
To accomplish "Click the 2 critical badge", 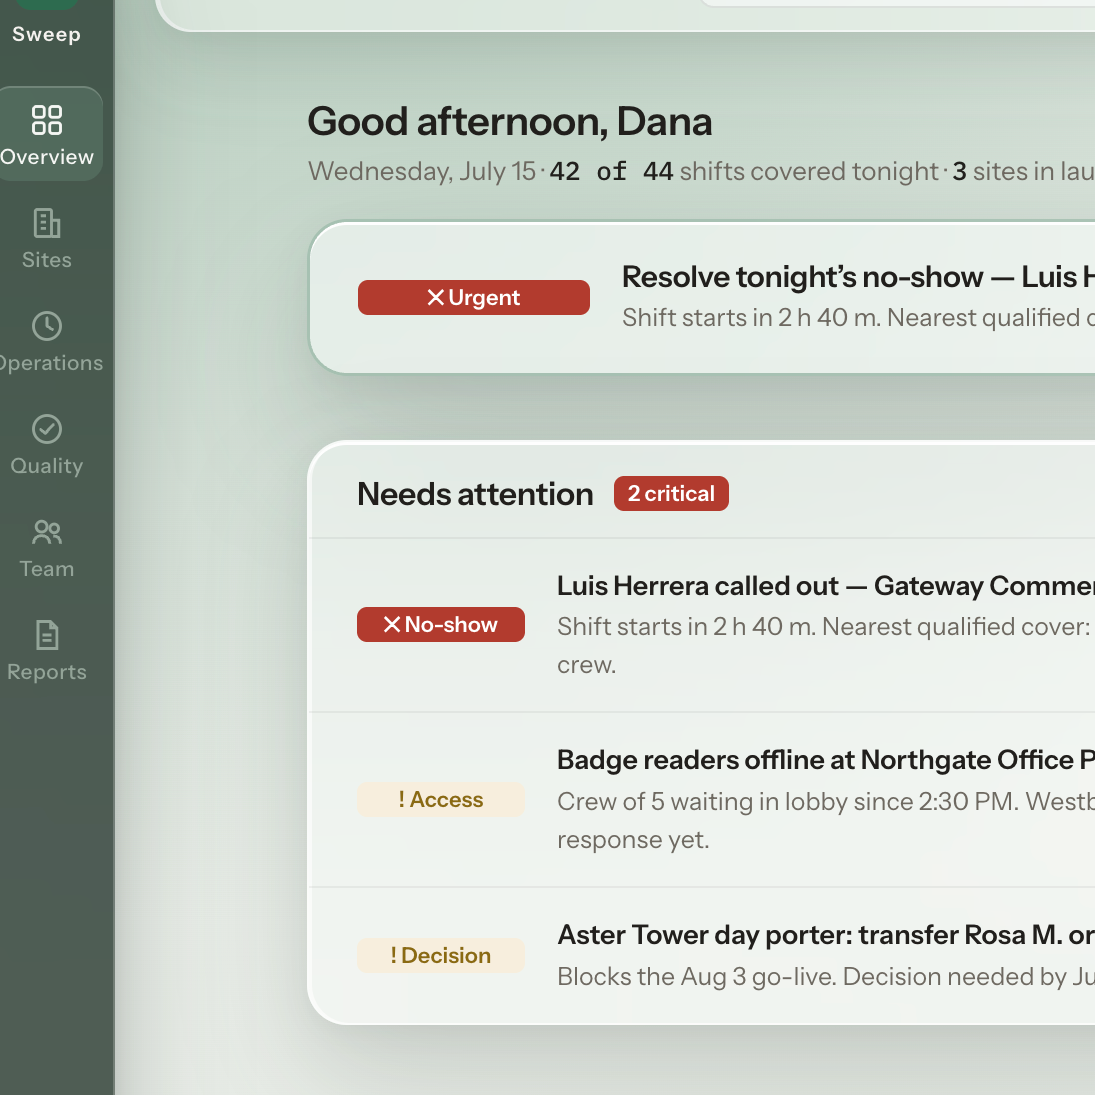I will click(671, 494).
